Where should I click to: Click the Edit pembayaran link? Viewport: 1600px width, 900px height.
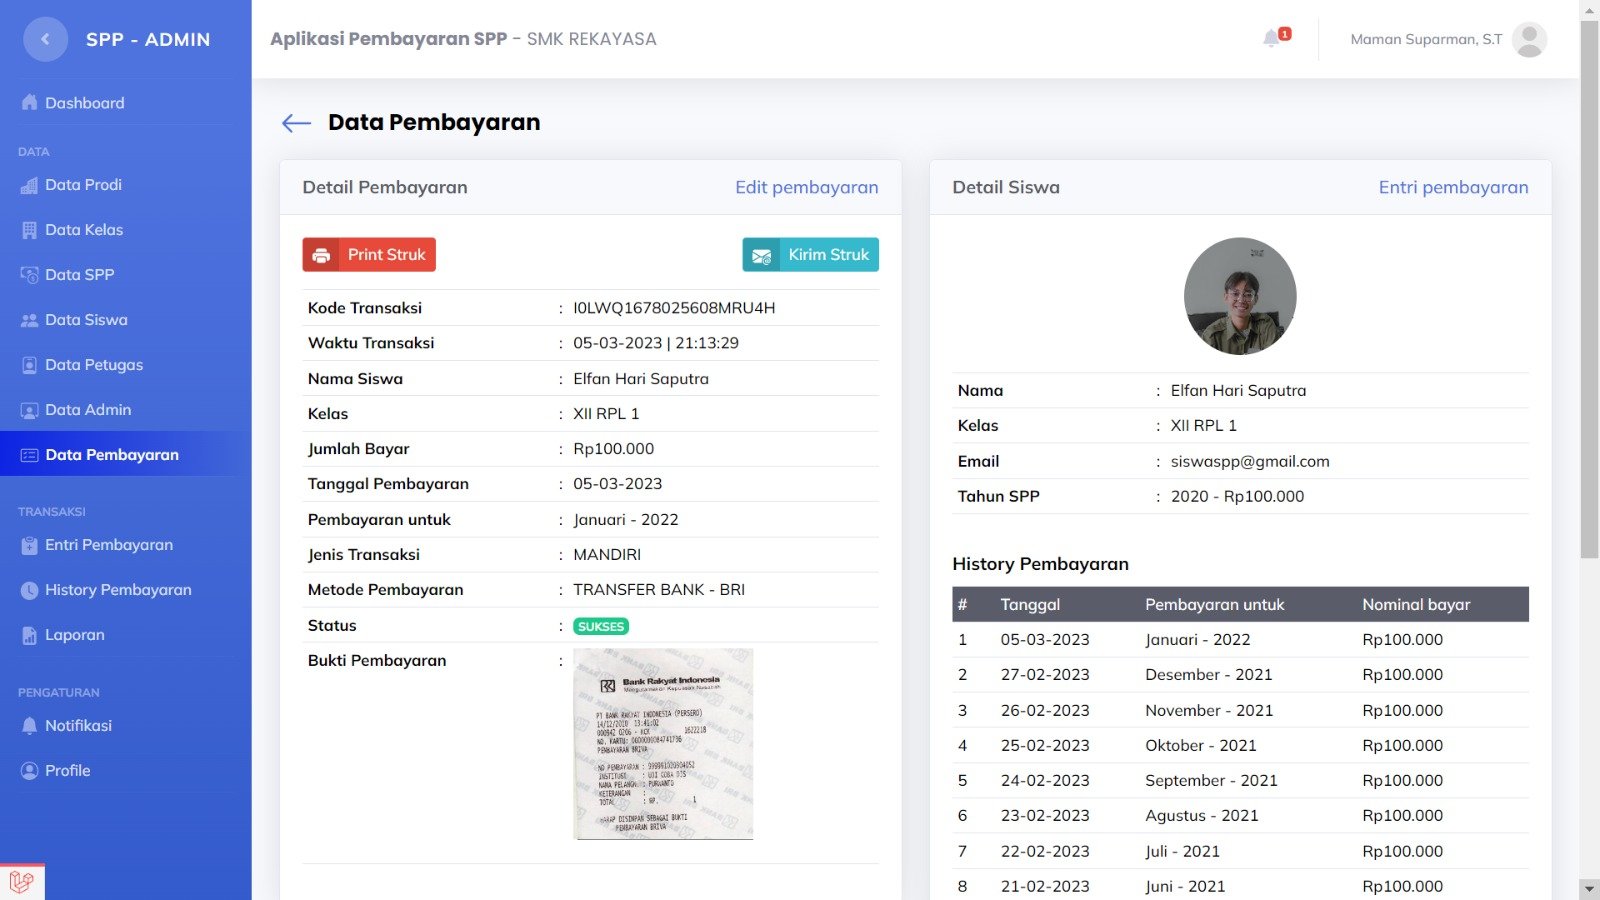click(x=806, y=187)
